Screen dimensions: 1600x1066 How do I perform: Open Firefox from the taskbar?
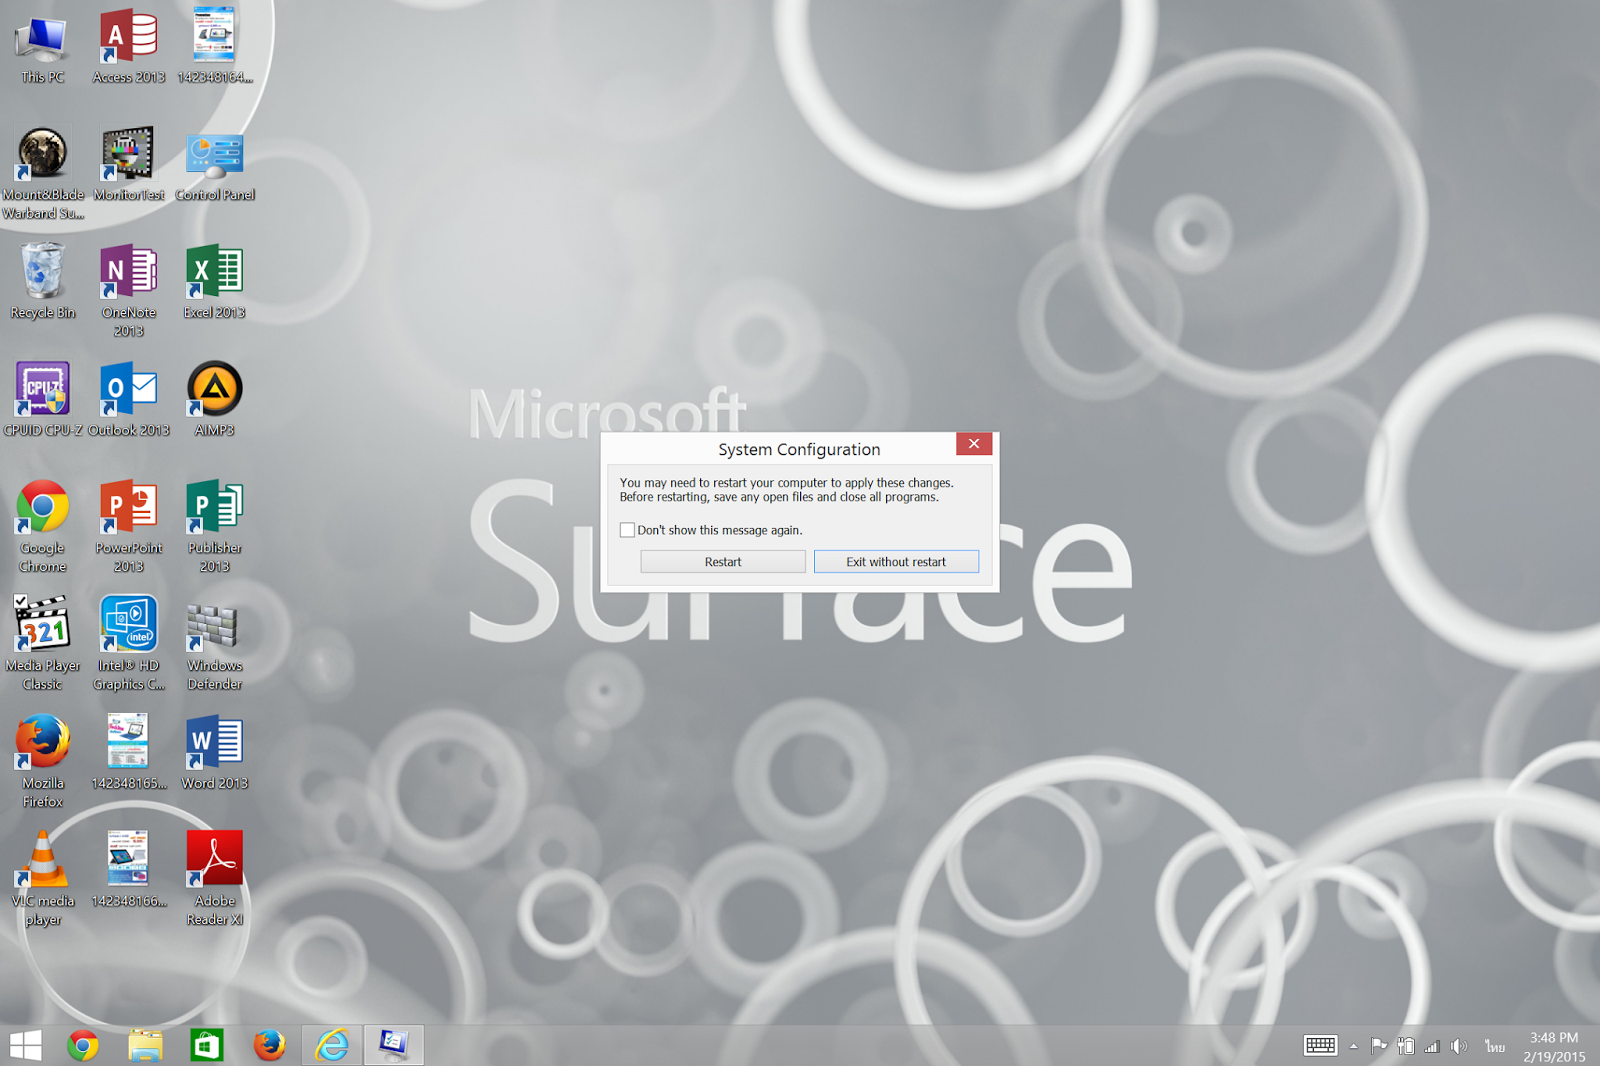click(269, 1046)
